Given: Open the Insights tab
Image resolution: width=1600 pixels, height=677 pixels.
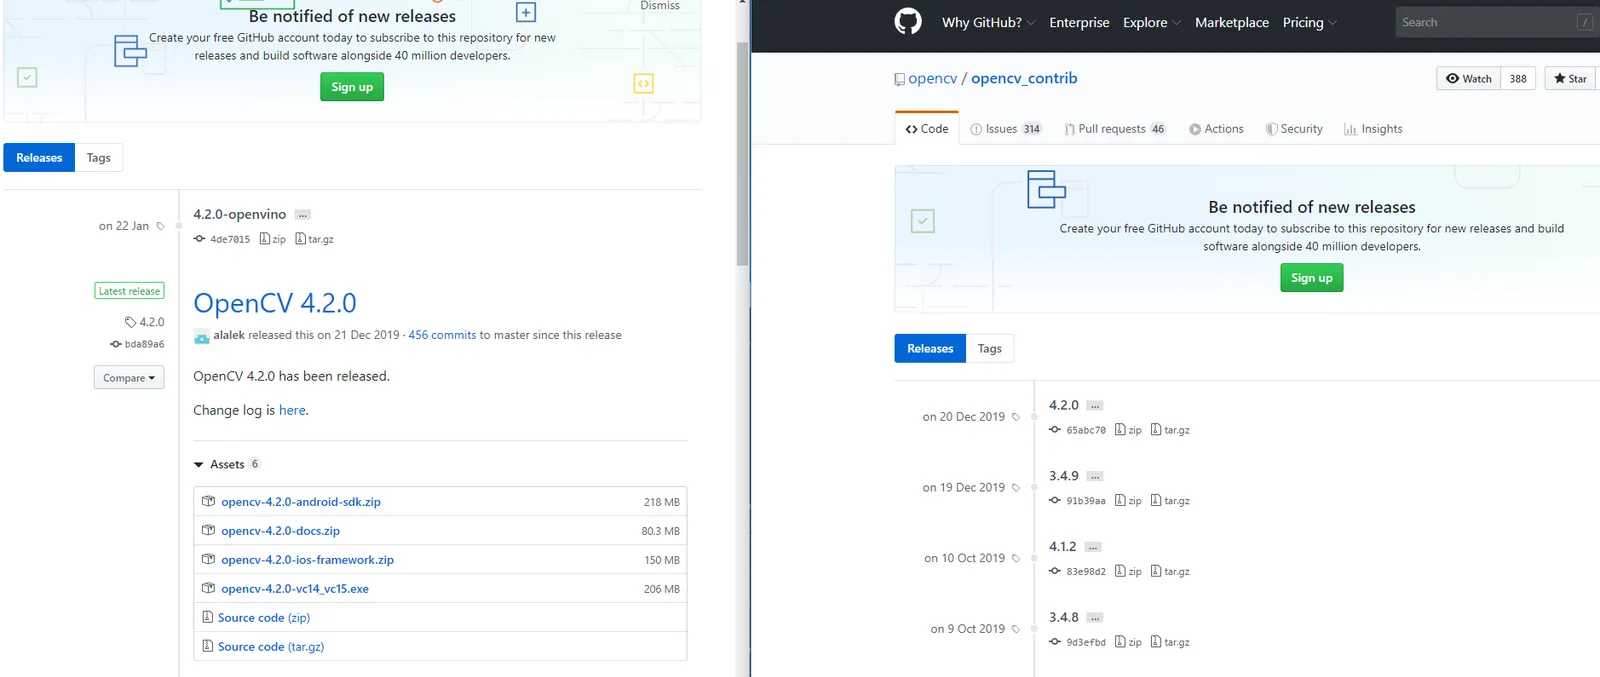Looking at the screenshot, I should click(x=1373, y=129).
